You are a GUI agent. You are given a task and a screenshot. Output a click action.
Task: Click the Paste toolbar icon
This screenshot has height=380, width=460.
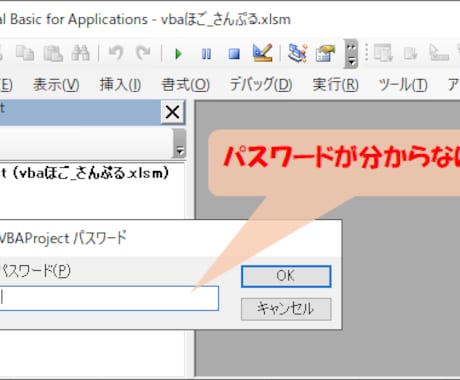click(53, 53)
